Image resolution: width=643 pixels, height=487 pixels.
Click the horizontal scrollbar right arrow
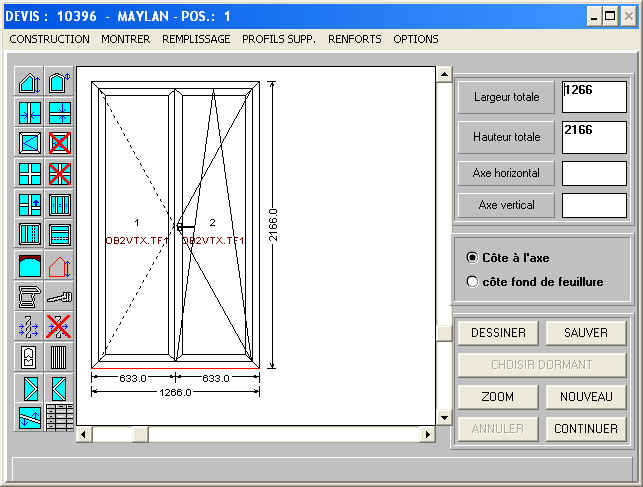[428, 434]
